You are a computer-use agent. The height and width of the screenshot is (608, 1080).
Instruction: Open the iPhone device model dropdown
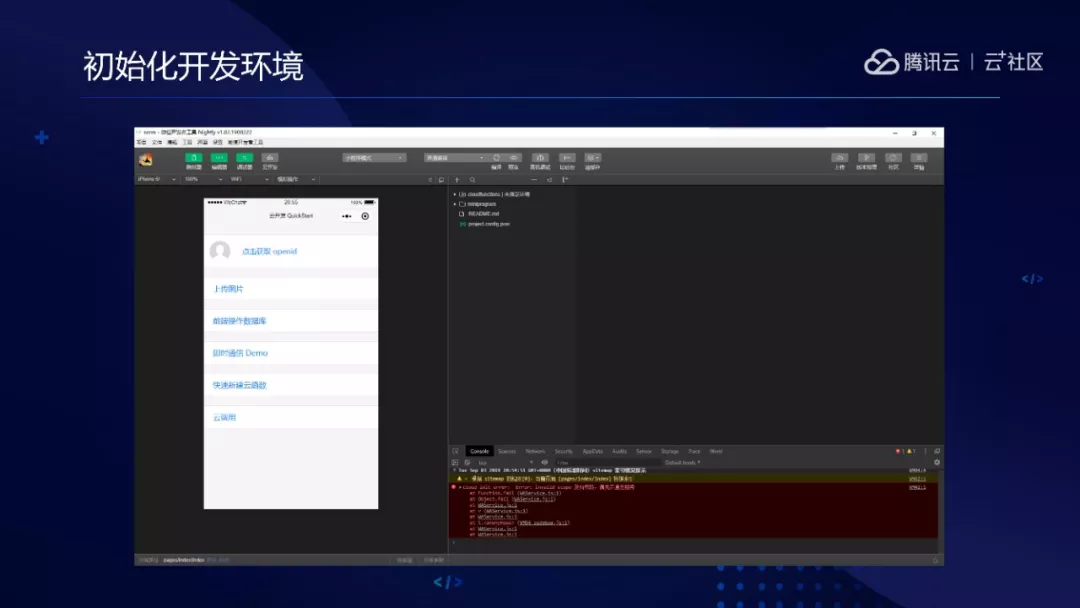click(x=156, y=179)
